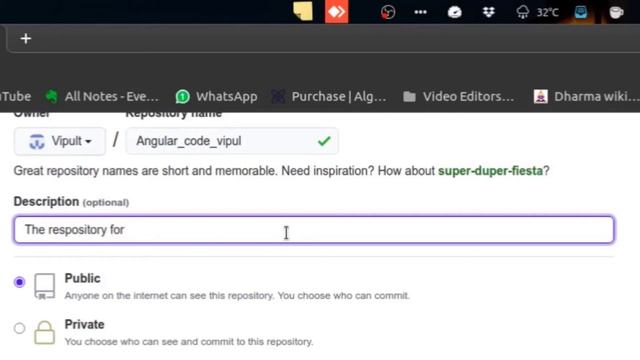The height and width of the screenshot is (360, 640).
Task: Use the super-duper-fiesta name suggestion
Action: point(490,171)
